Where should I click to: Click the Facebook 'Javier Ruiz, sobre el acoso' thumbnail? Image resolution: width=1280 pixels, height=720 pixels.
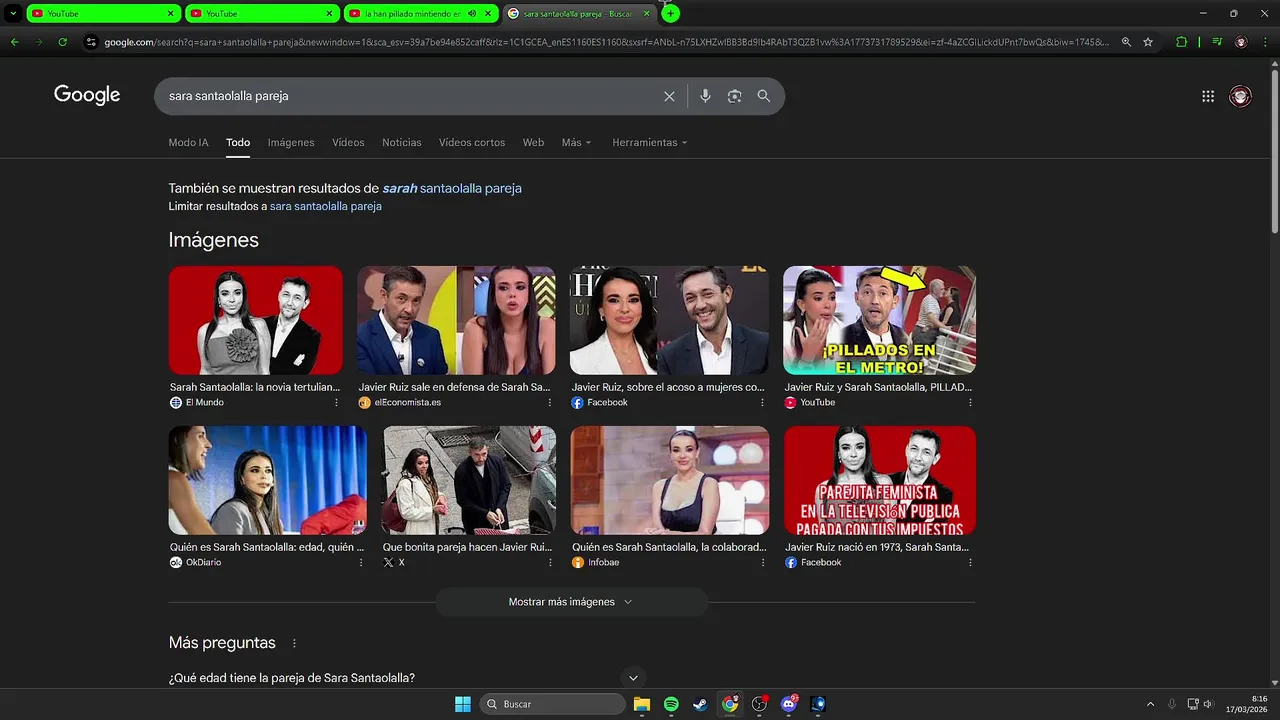pyautogui.click(x=669, y=320)
